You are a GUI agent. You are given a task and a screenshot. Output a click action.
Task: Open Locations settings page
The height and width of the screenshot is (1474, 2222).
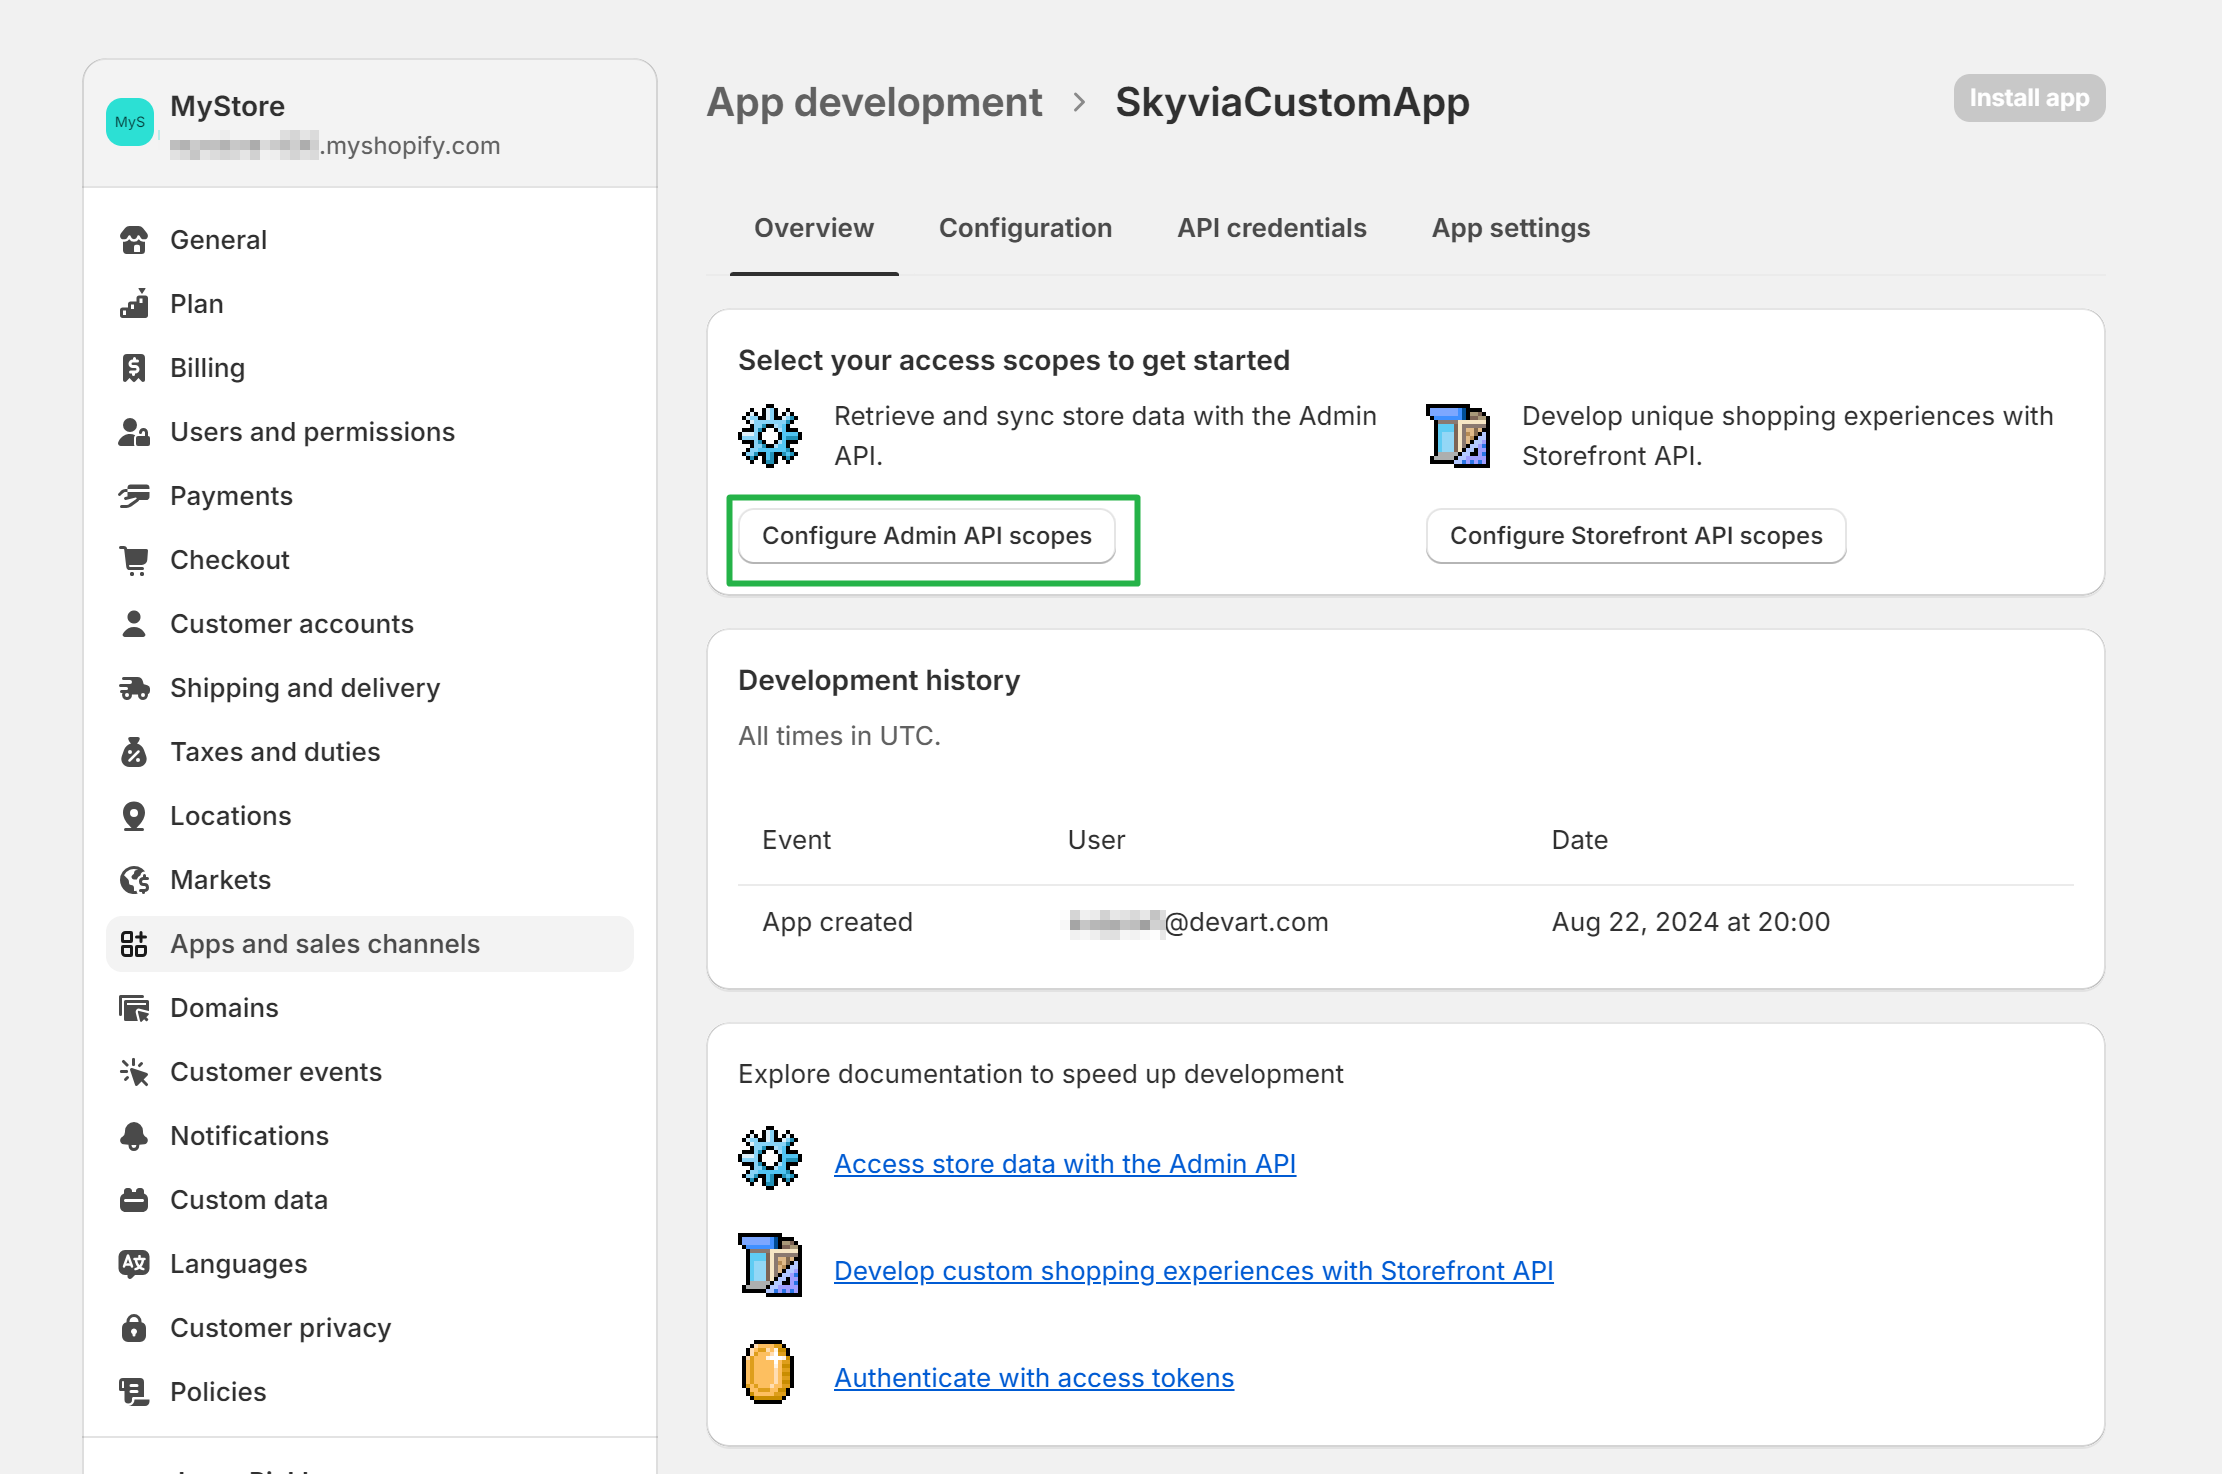pyautogui.click(x=370, y=816)
